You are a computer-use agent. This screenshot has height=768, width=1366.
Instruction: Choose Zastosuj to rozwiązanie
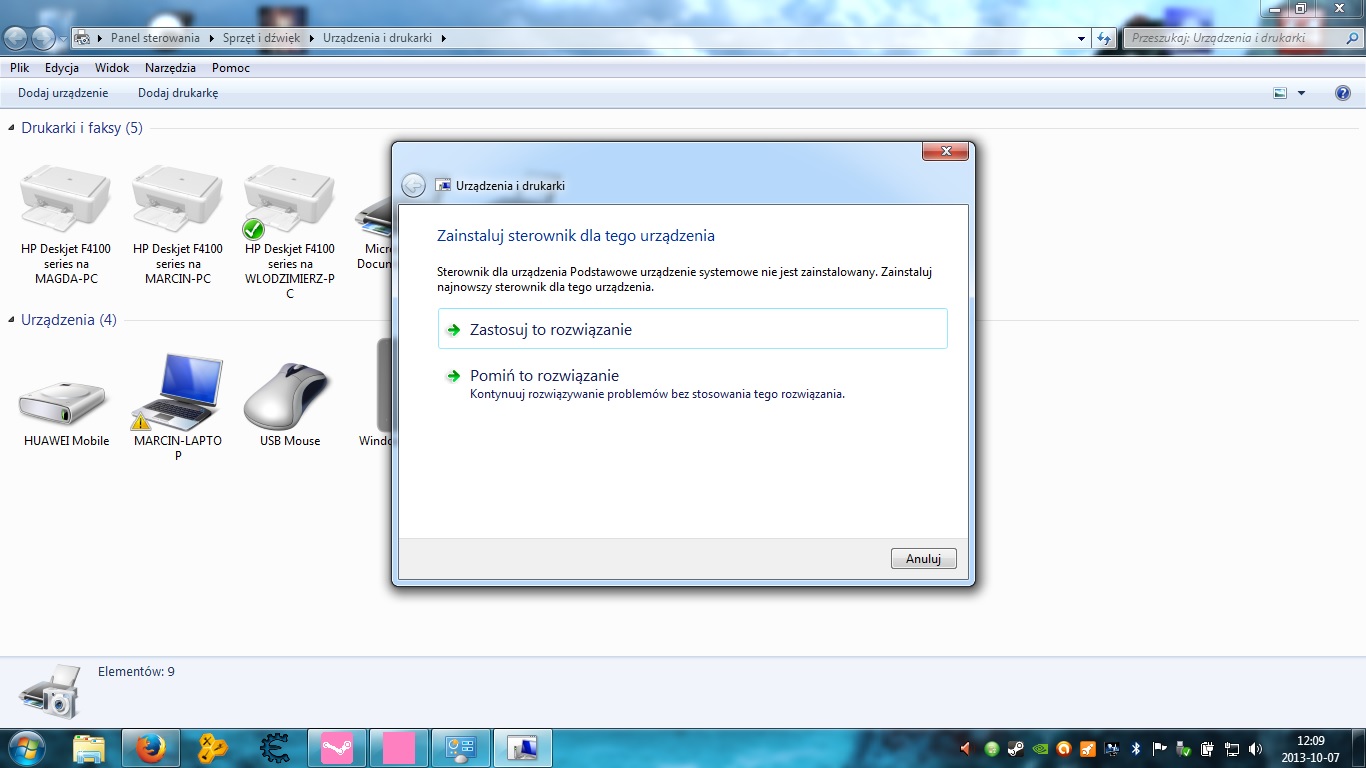692,329
